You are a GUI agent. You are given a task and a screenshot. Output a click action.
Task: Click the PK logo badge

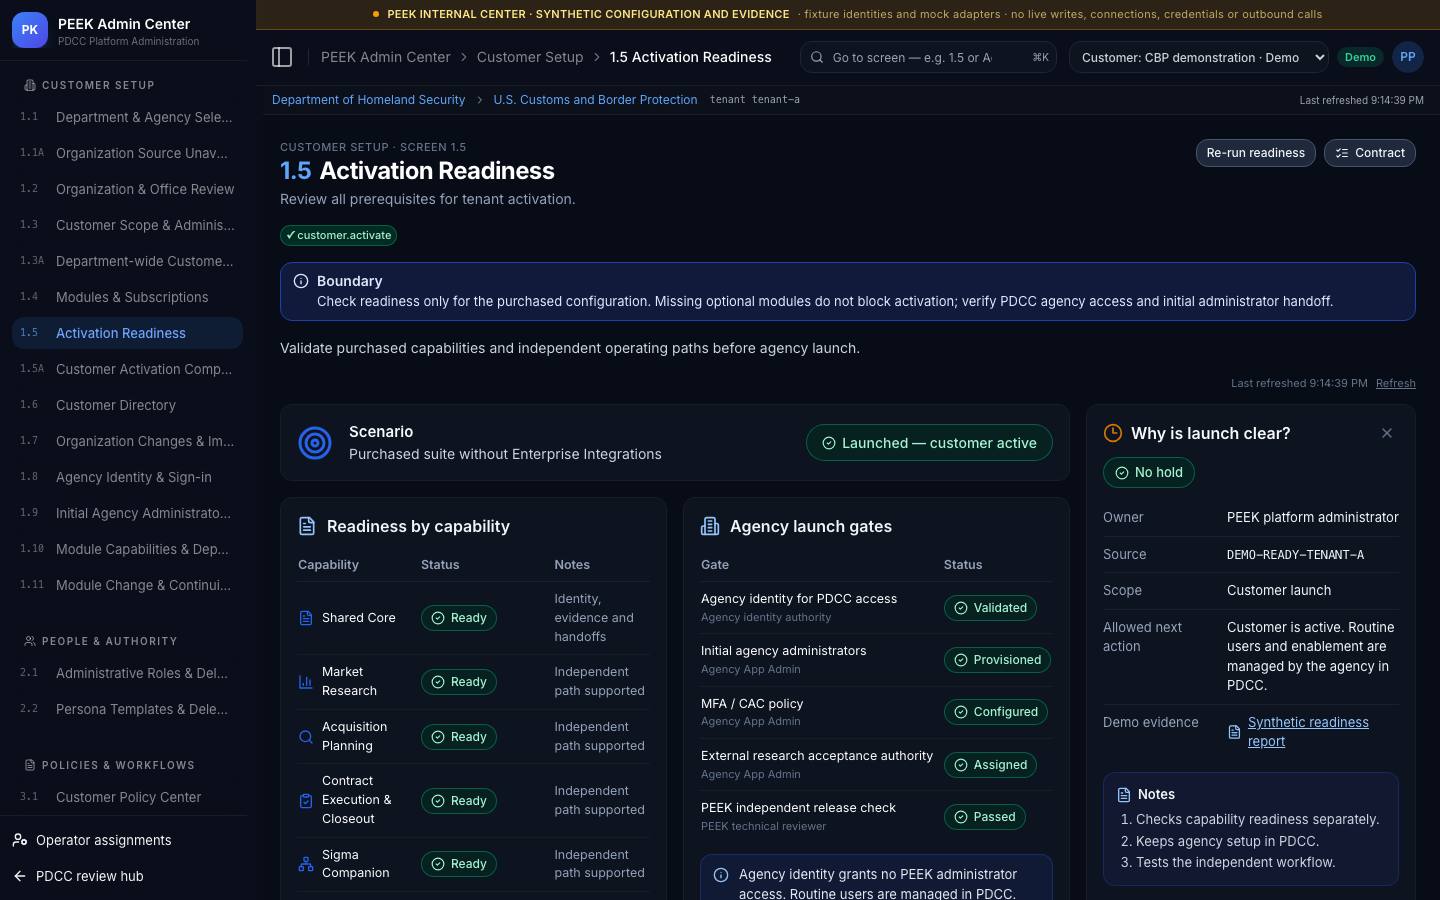(30, 30)
